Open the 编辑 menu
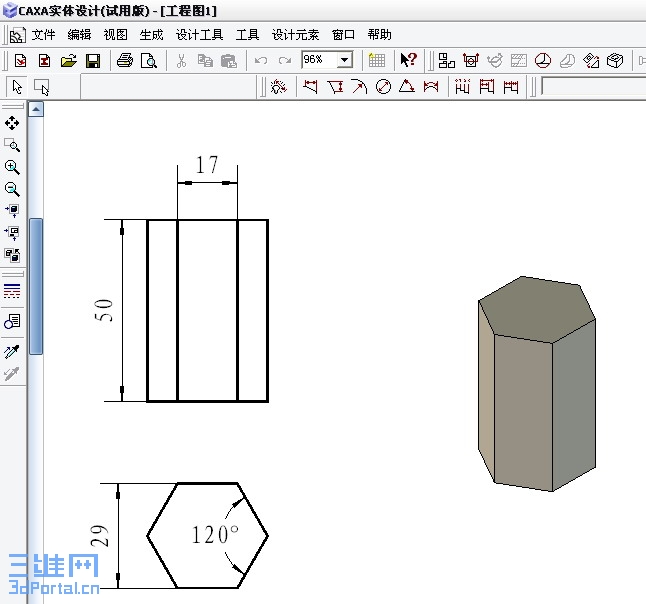 79,35
